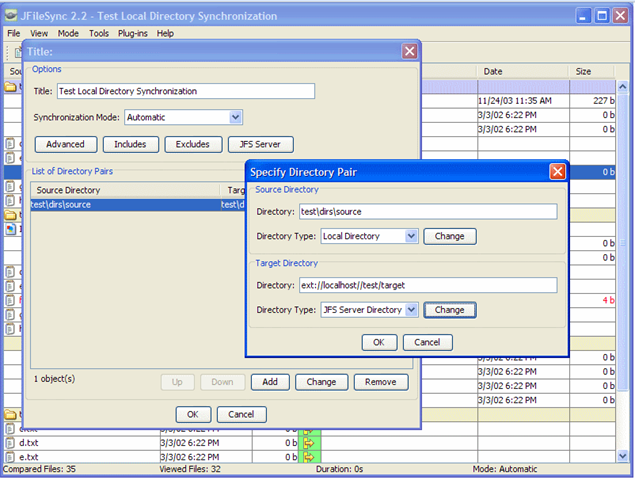Click the file icon beside e.txt
Screen dimensions: 635x480
pos(10,456)
